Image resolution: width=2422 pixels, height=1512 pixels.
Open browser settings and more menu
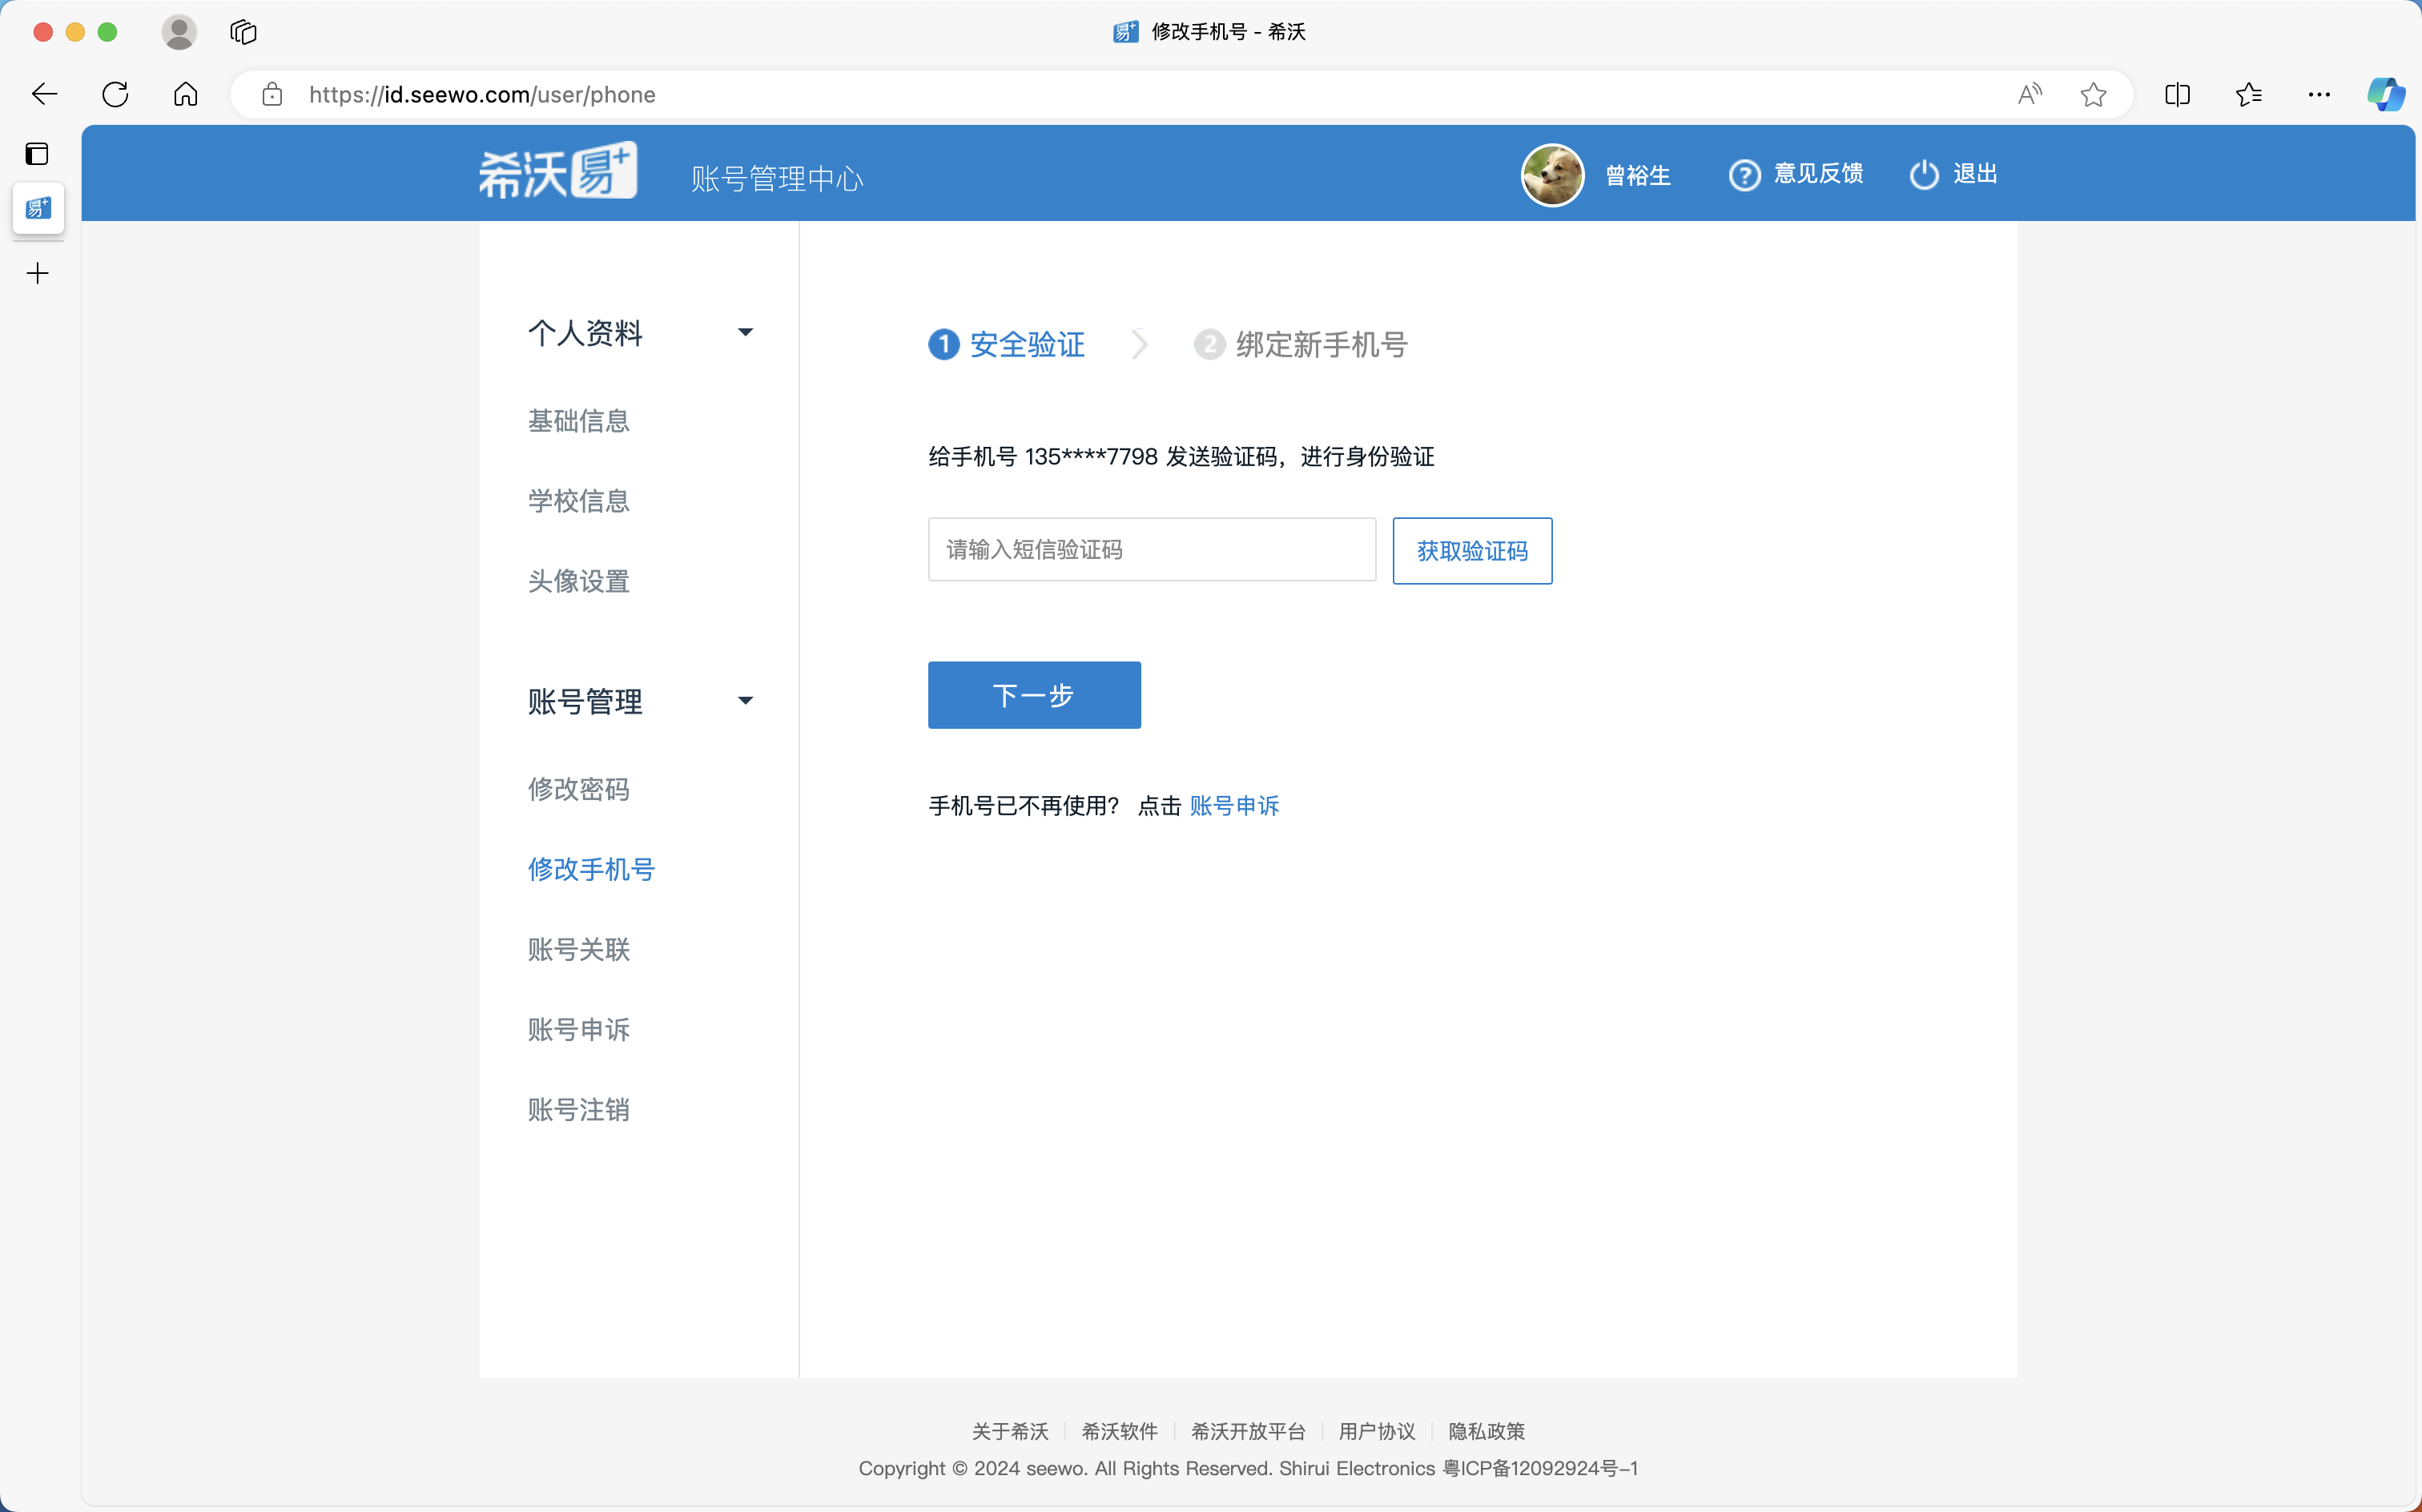(x=2319, y=94)
